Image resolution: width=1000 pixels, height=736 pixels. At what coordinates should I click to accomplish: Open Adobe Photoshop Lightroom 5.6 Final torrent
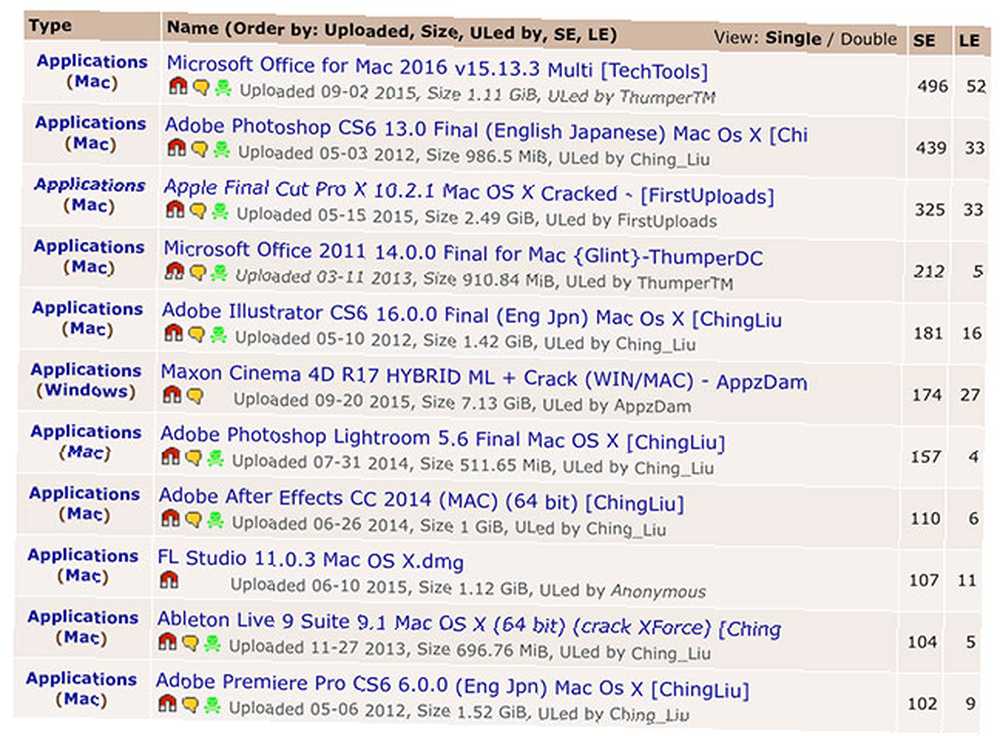pyautogui.click(x=442, y=438)
